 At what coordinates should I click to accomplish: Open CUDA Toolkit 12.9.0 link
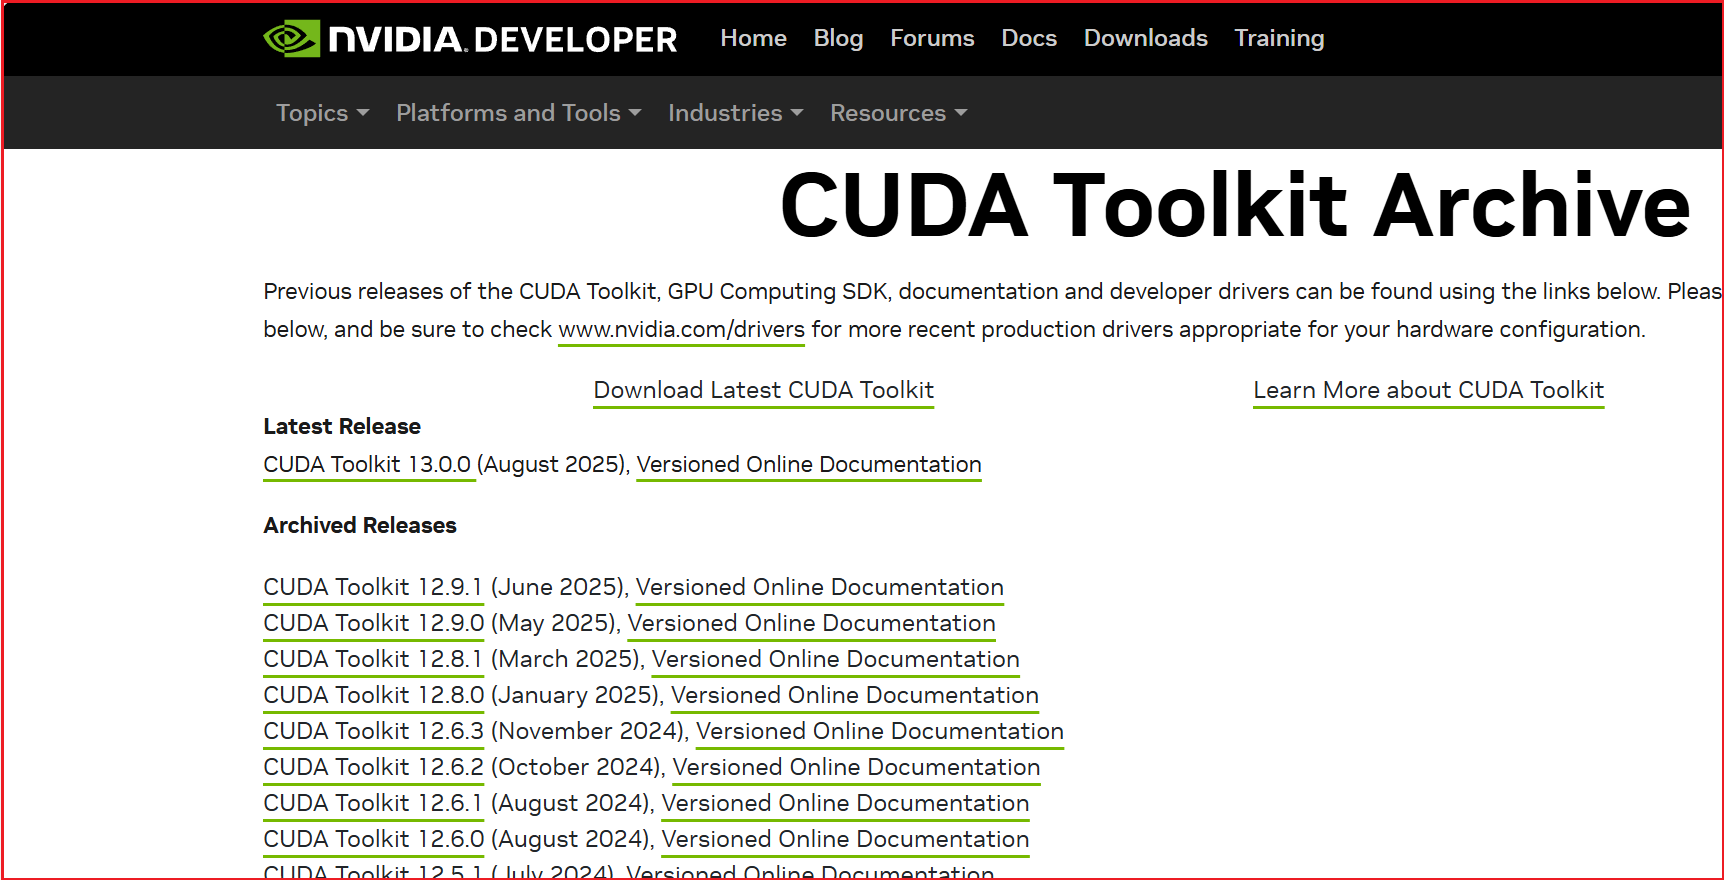pyautogui.click(x=374, y=624)
